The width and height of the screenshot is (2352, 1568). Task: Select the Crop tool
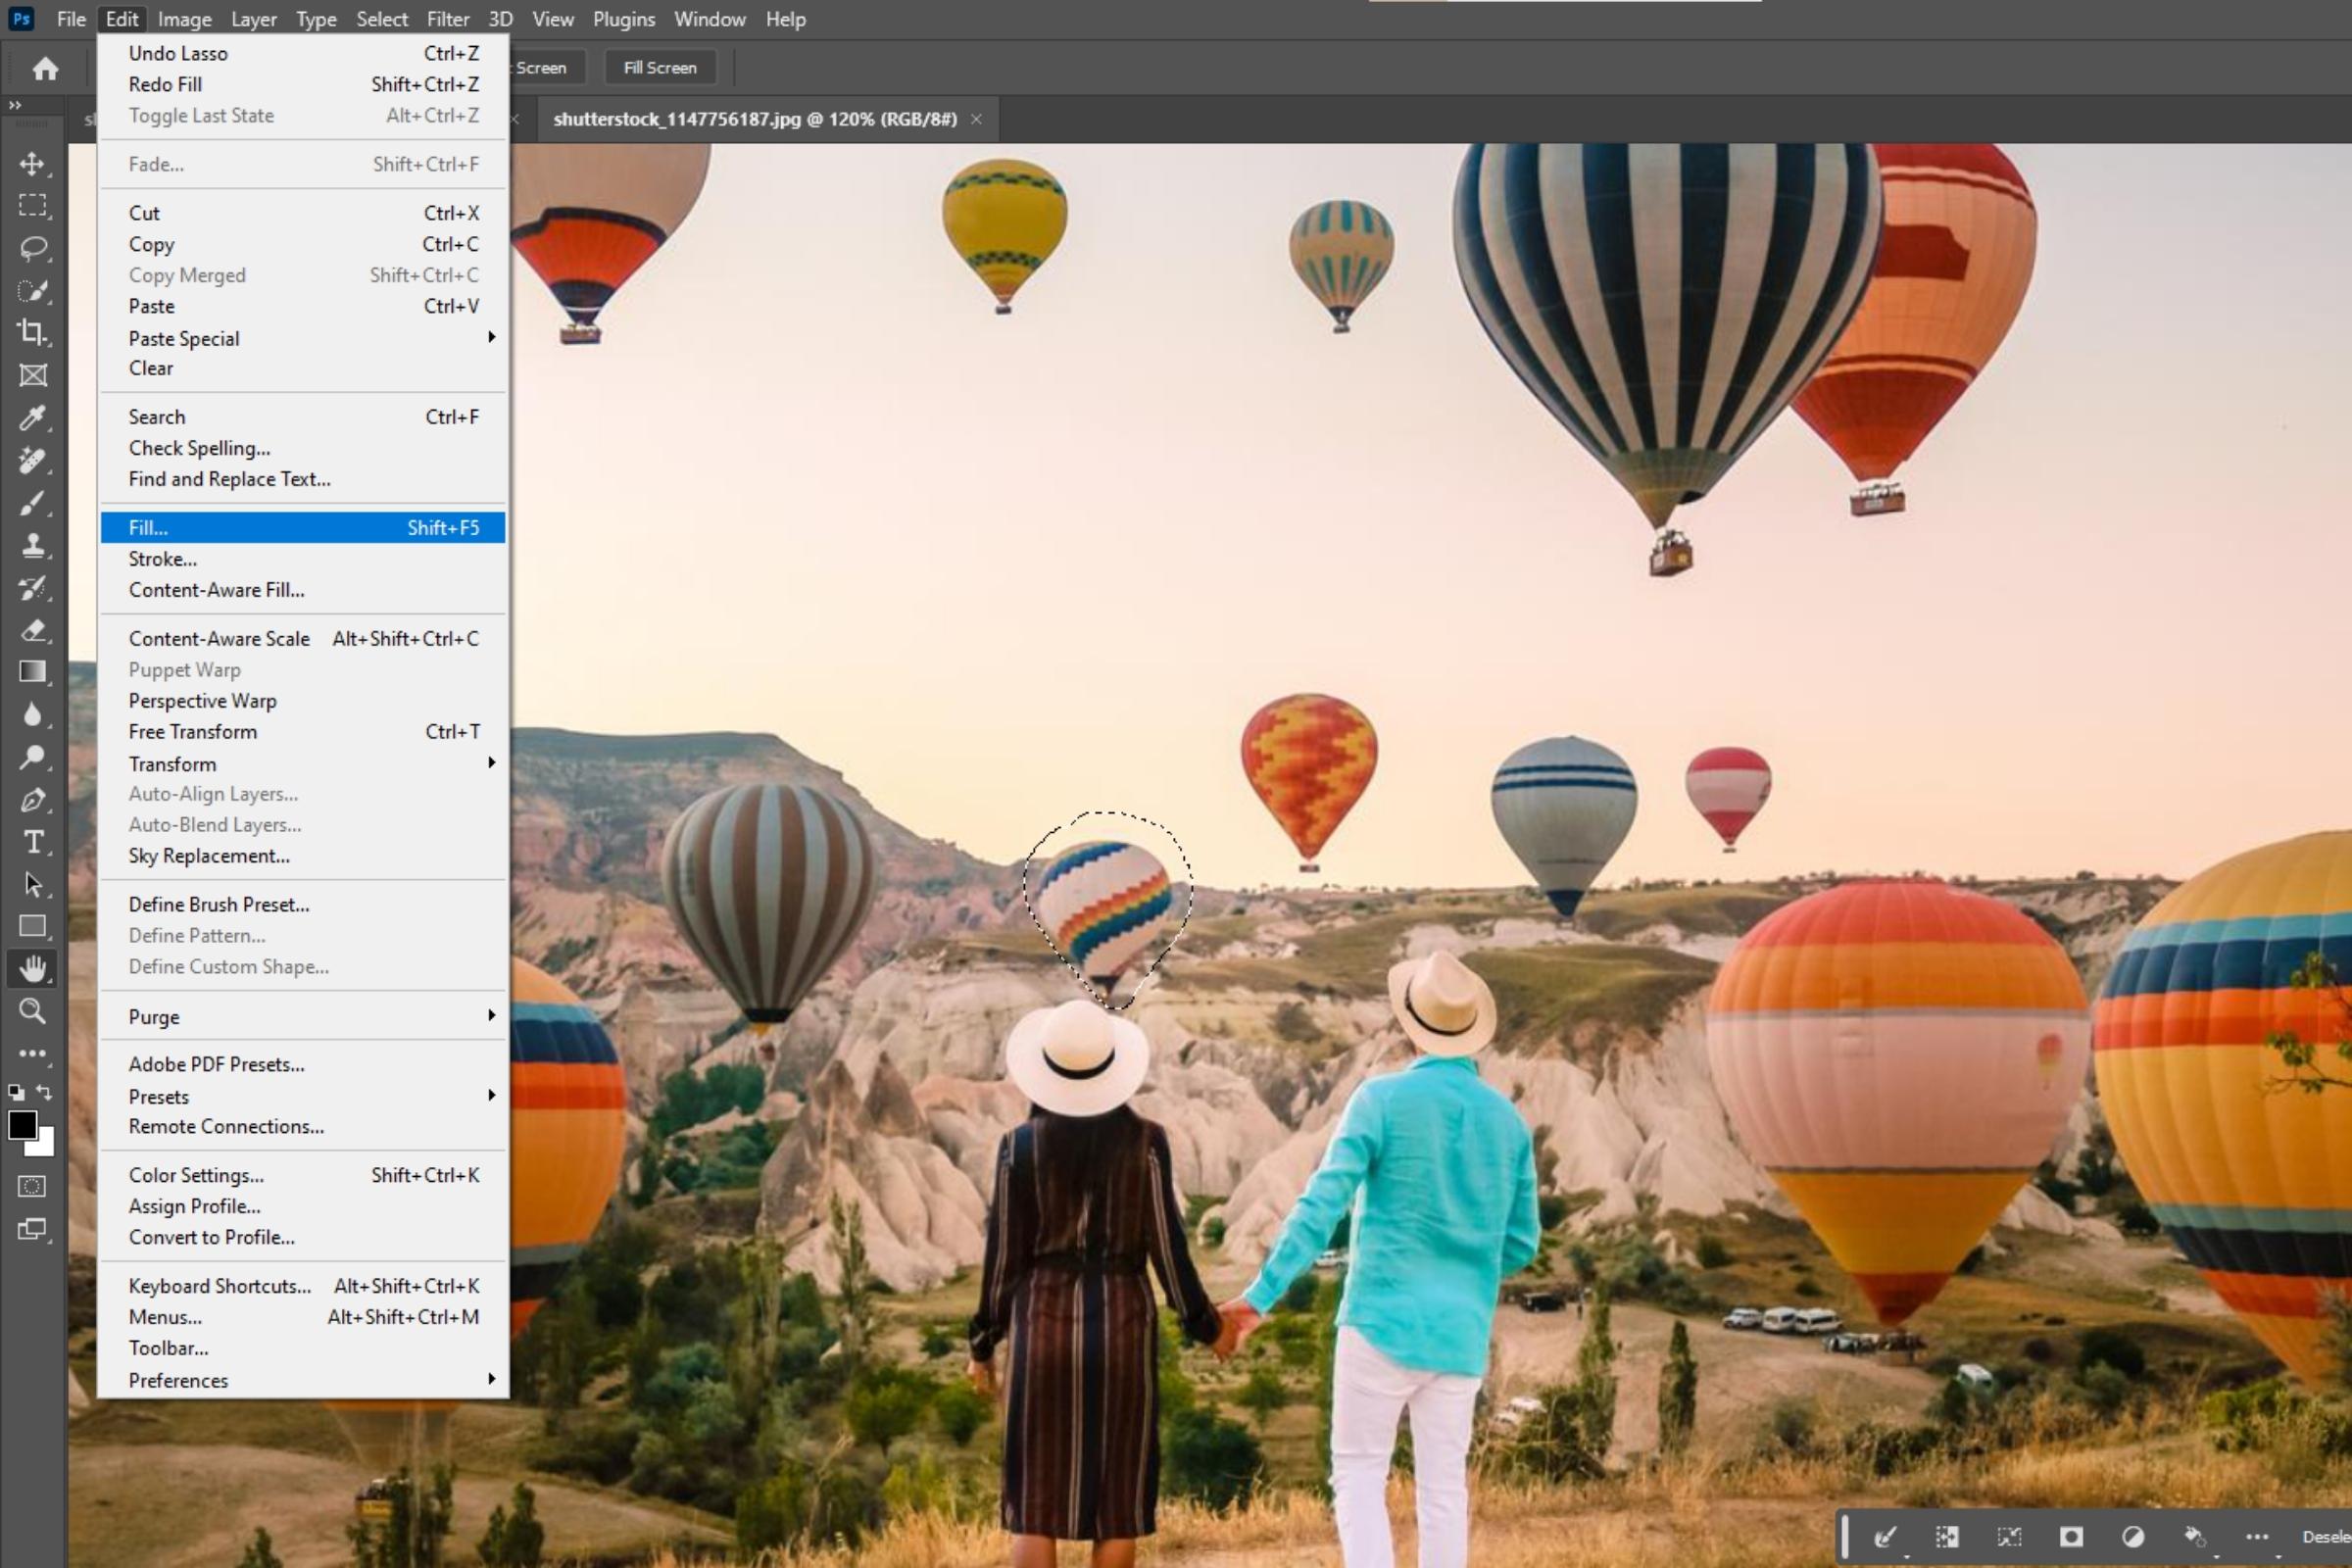(33, 332)
